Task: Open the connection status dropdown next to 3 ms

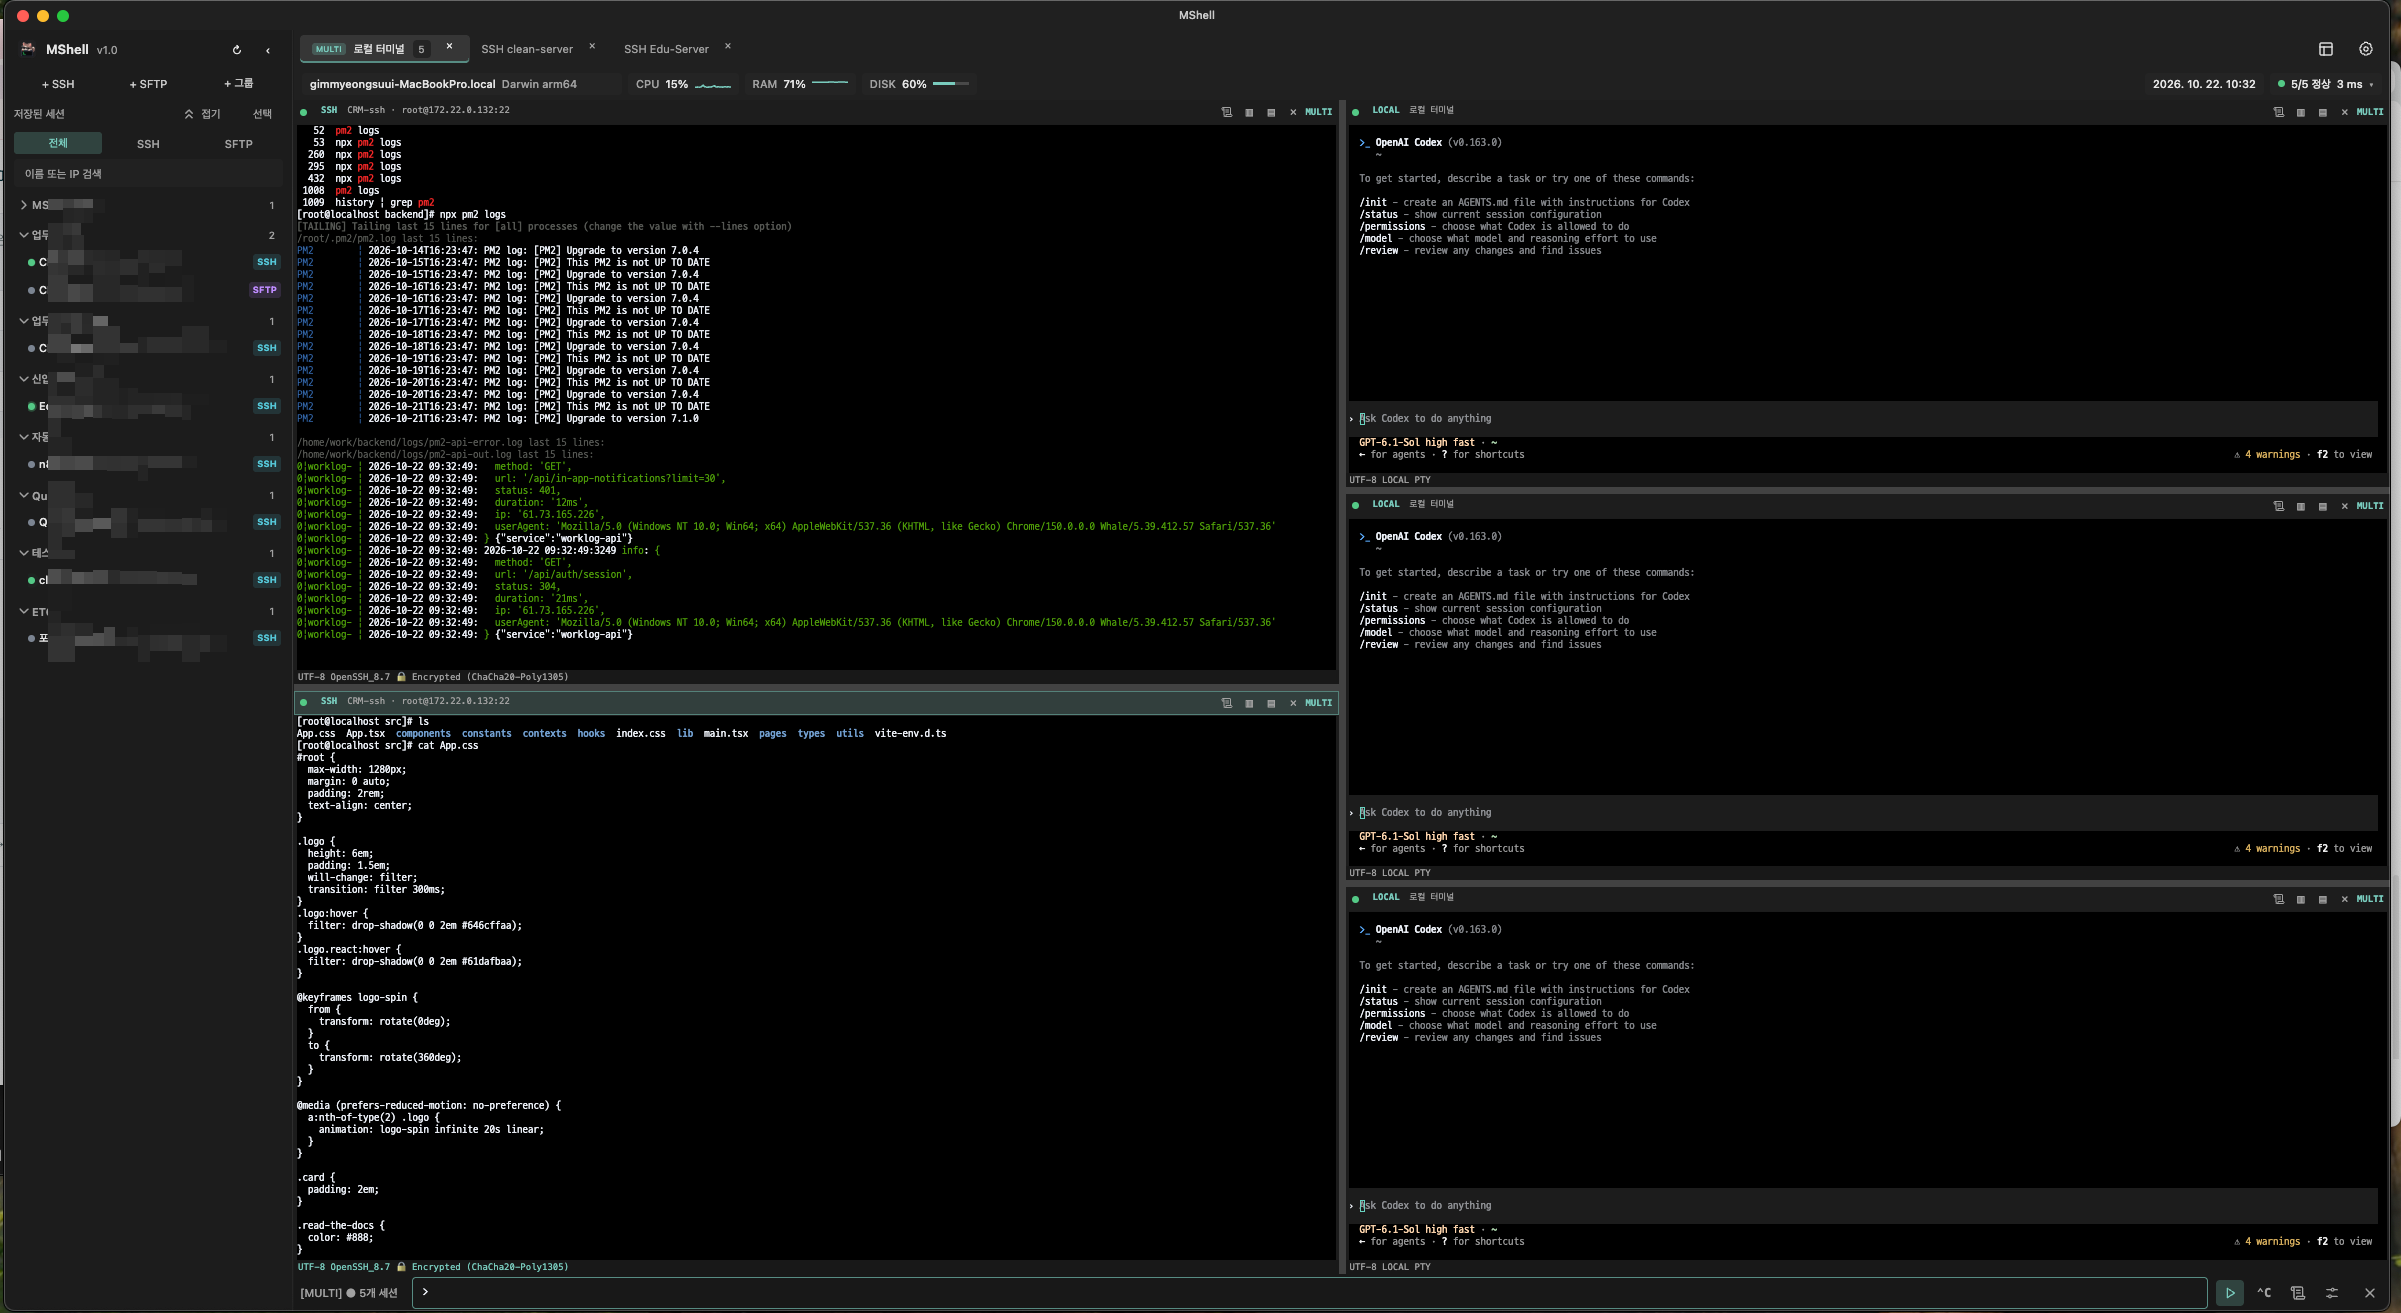Action: pyautogui.click(x=2371, y=85)
